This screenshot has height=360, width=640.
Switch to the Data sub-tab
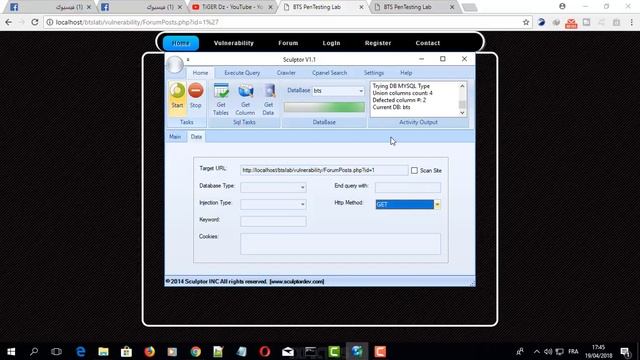coord(196,137)
